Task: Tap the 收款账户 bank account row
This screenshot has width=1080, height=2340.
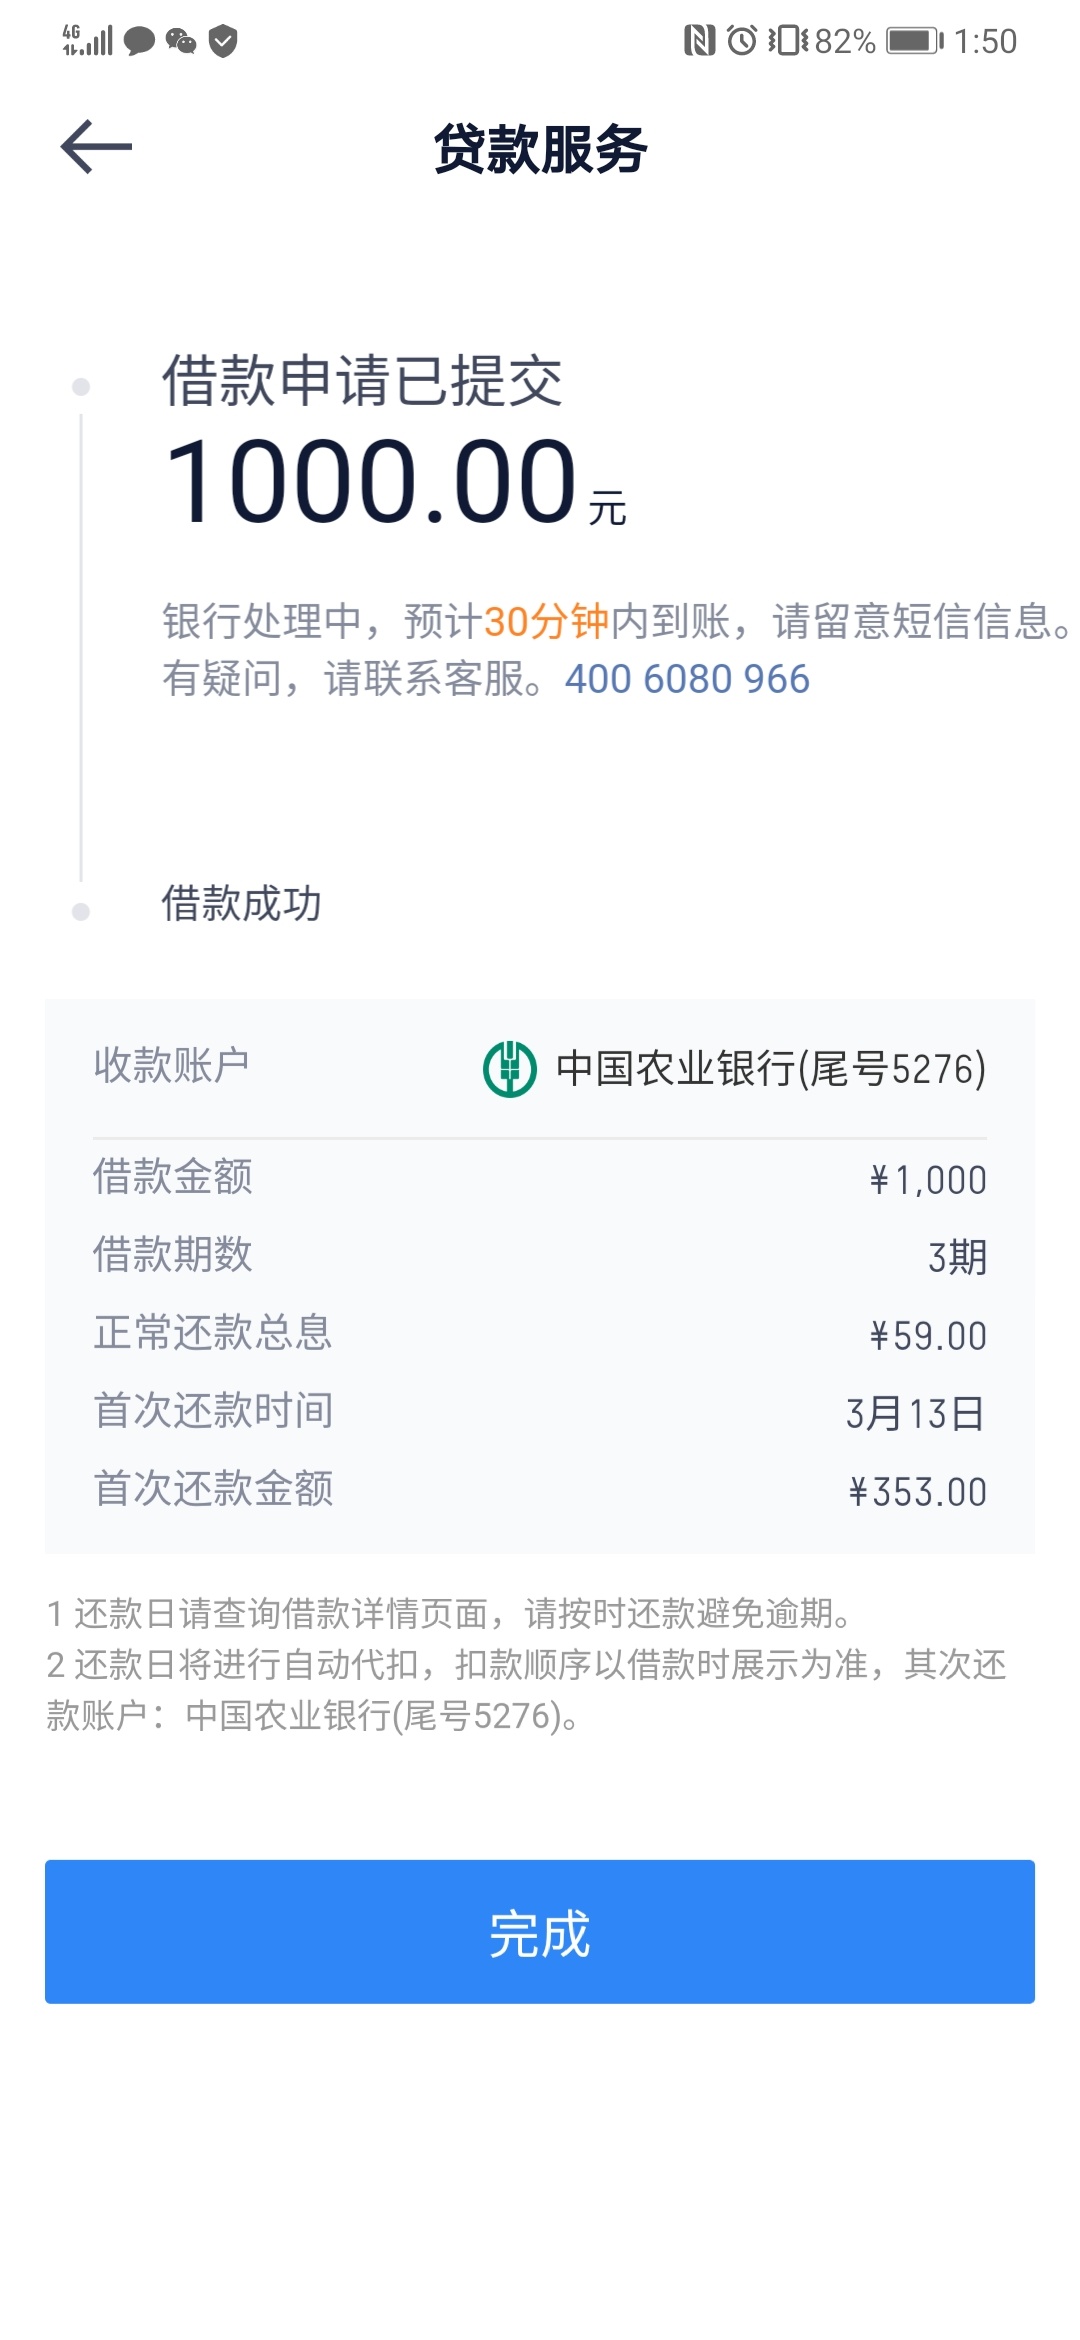Action: 540,1068
